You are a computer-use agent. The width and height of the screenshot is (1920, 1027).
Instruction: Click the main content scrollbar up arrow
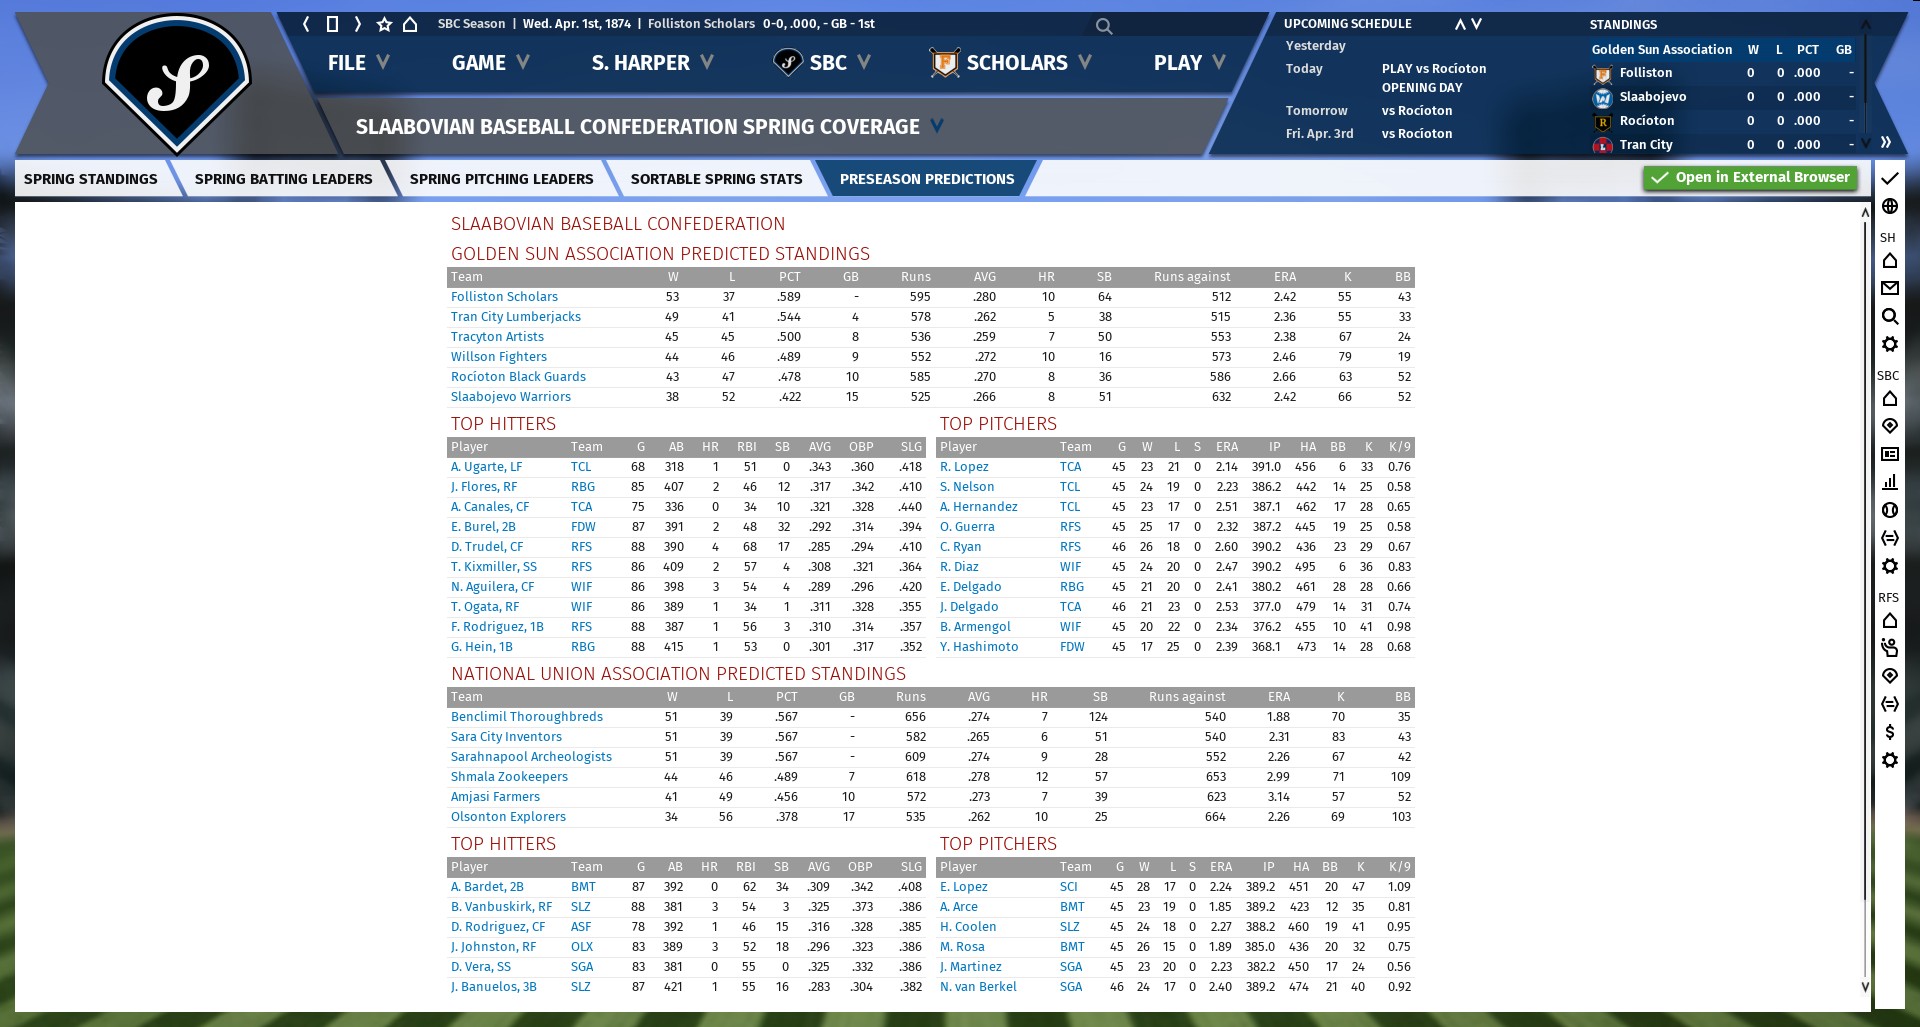click(1865, 212)
